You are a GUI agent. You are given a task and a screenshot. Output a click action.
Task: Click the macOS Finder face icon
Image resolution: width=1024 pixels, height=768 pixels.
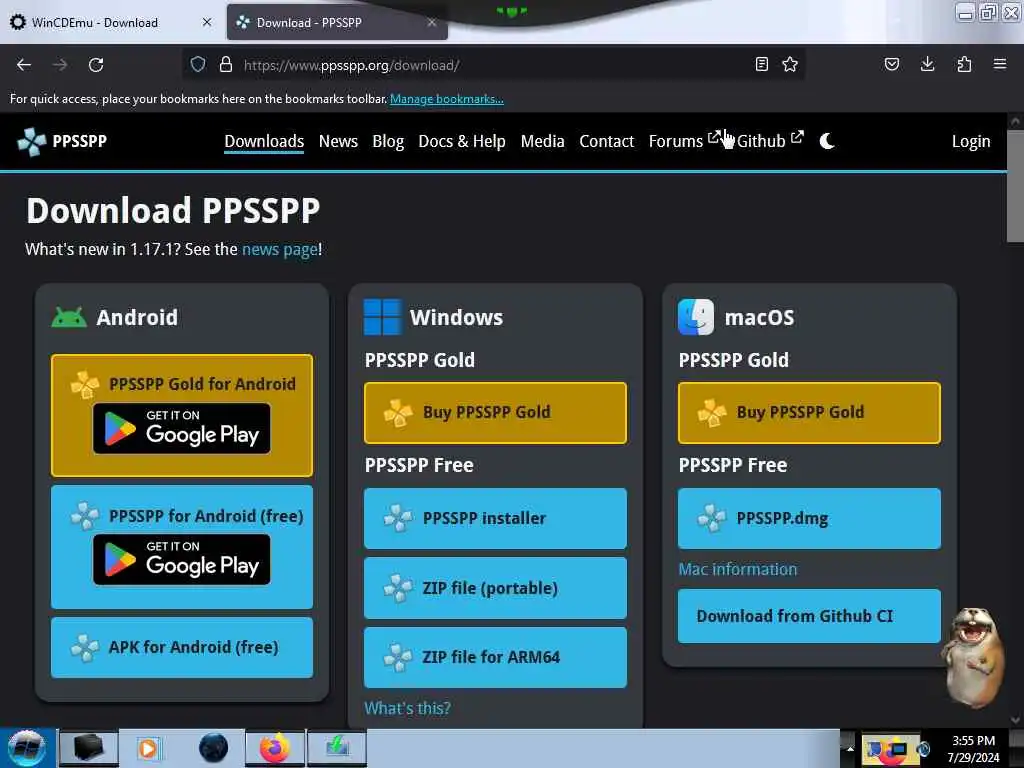tap(696, 317)
